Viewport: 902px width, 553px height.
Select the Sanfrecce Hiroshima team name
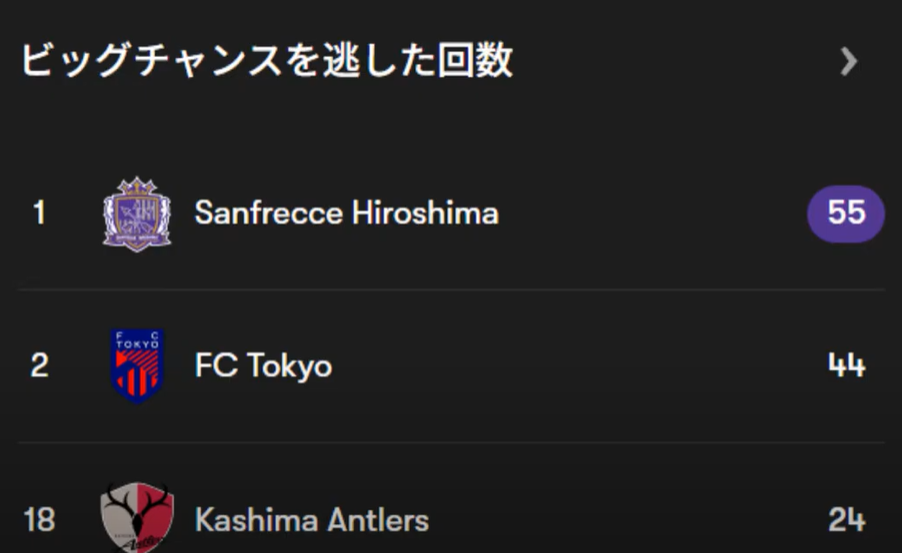click(346, 213)
